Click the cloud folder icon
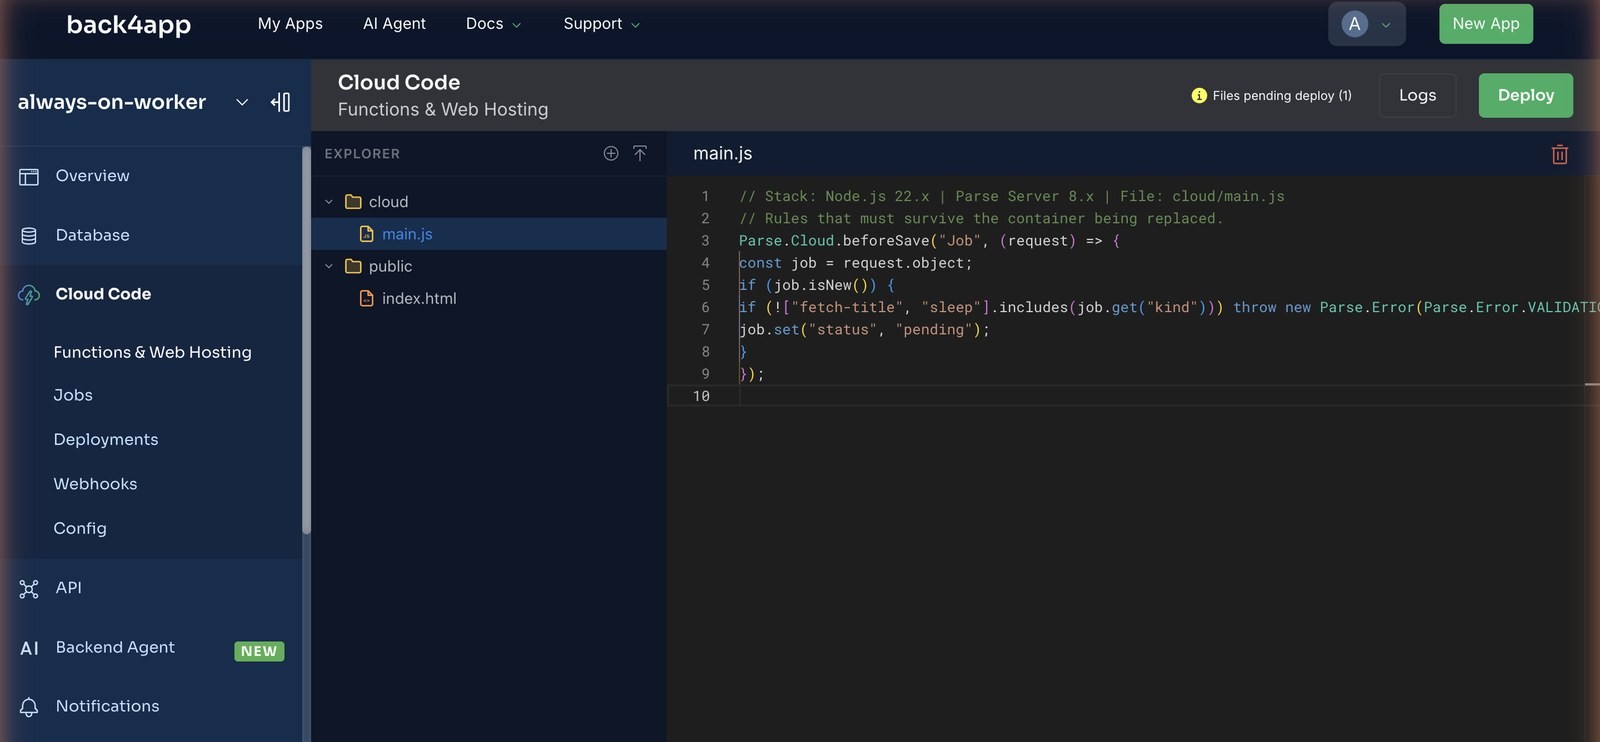Screen dimensions: 1600x742 353,202
